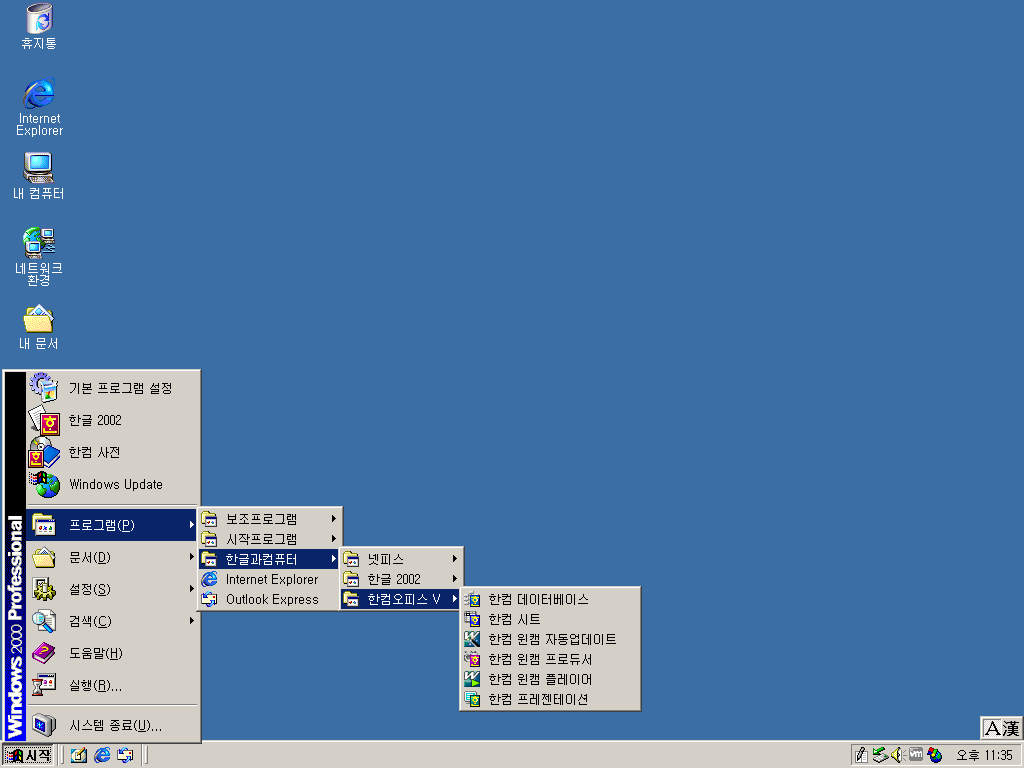The image size is (1024, 768).
Task: Click the A漢 language bar button
Action: coord(1001,728)
